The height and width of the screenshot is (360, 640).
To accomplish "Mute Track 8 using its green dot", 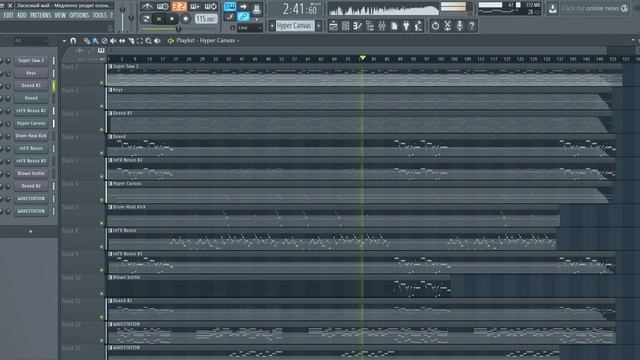I will (102, 247).
